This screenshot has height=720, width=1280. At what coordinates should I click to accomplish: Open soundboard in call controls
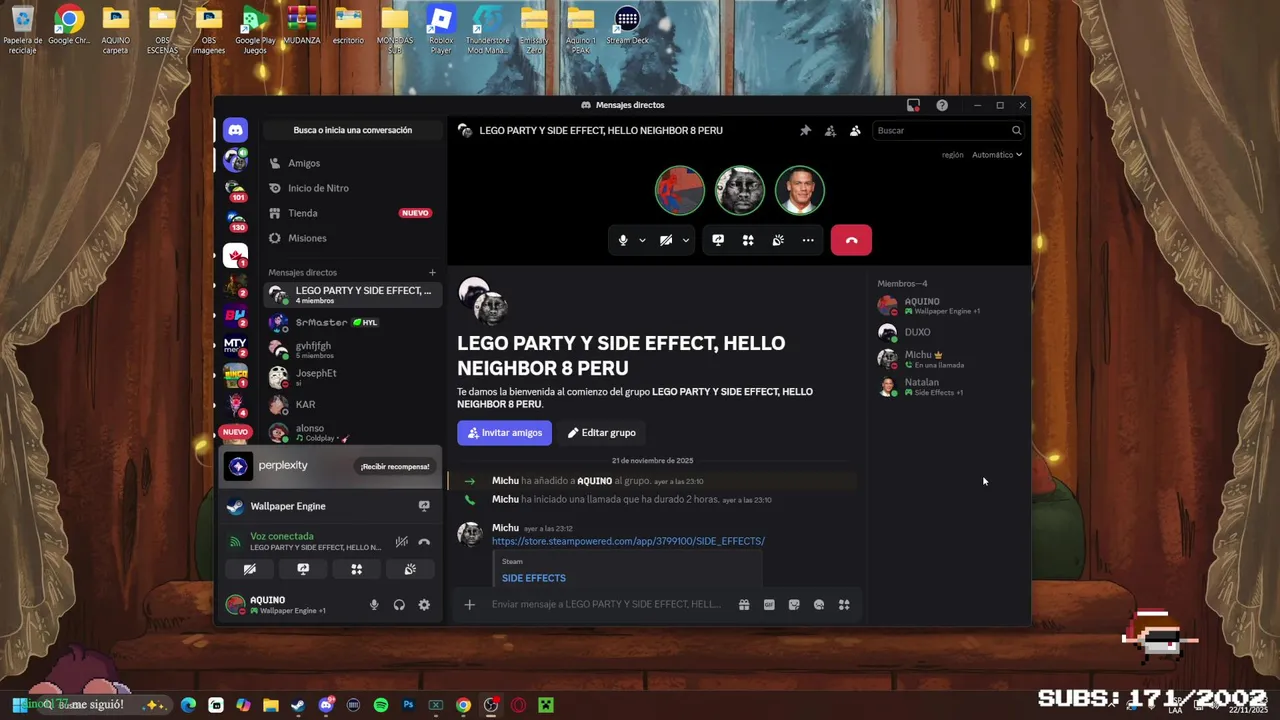[x=778, y=240]
